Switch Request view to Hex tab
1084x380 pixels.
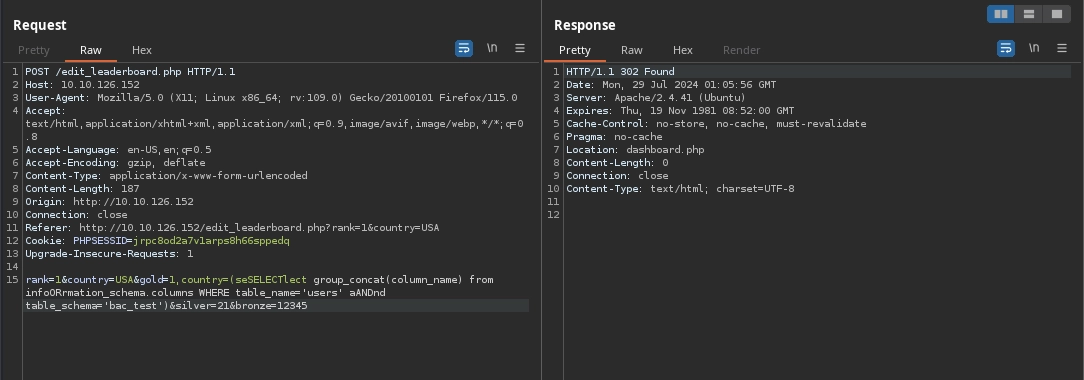pos(142,50)
